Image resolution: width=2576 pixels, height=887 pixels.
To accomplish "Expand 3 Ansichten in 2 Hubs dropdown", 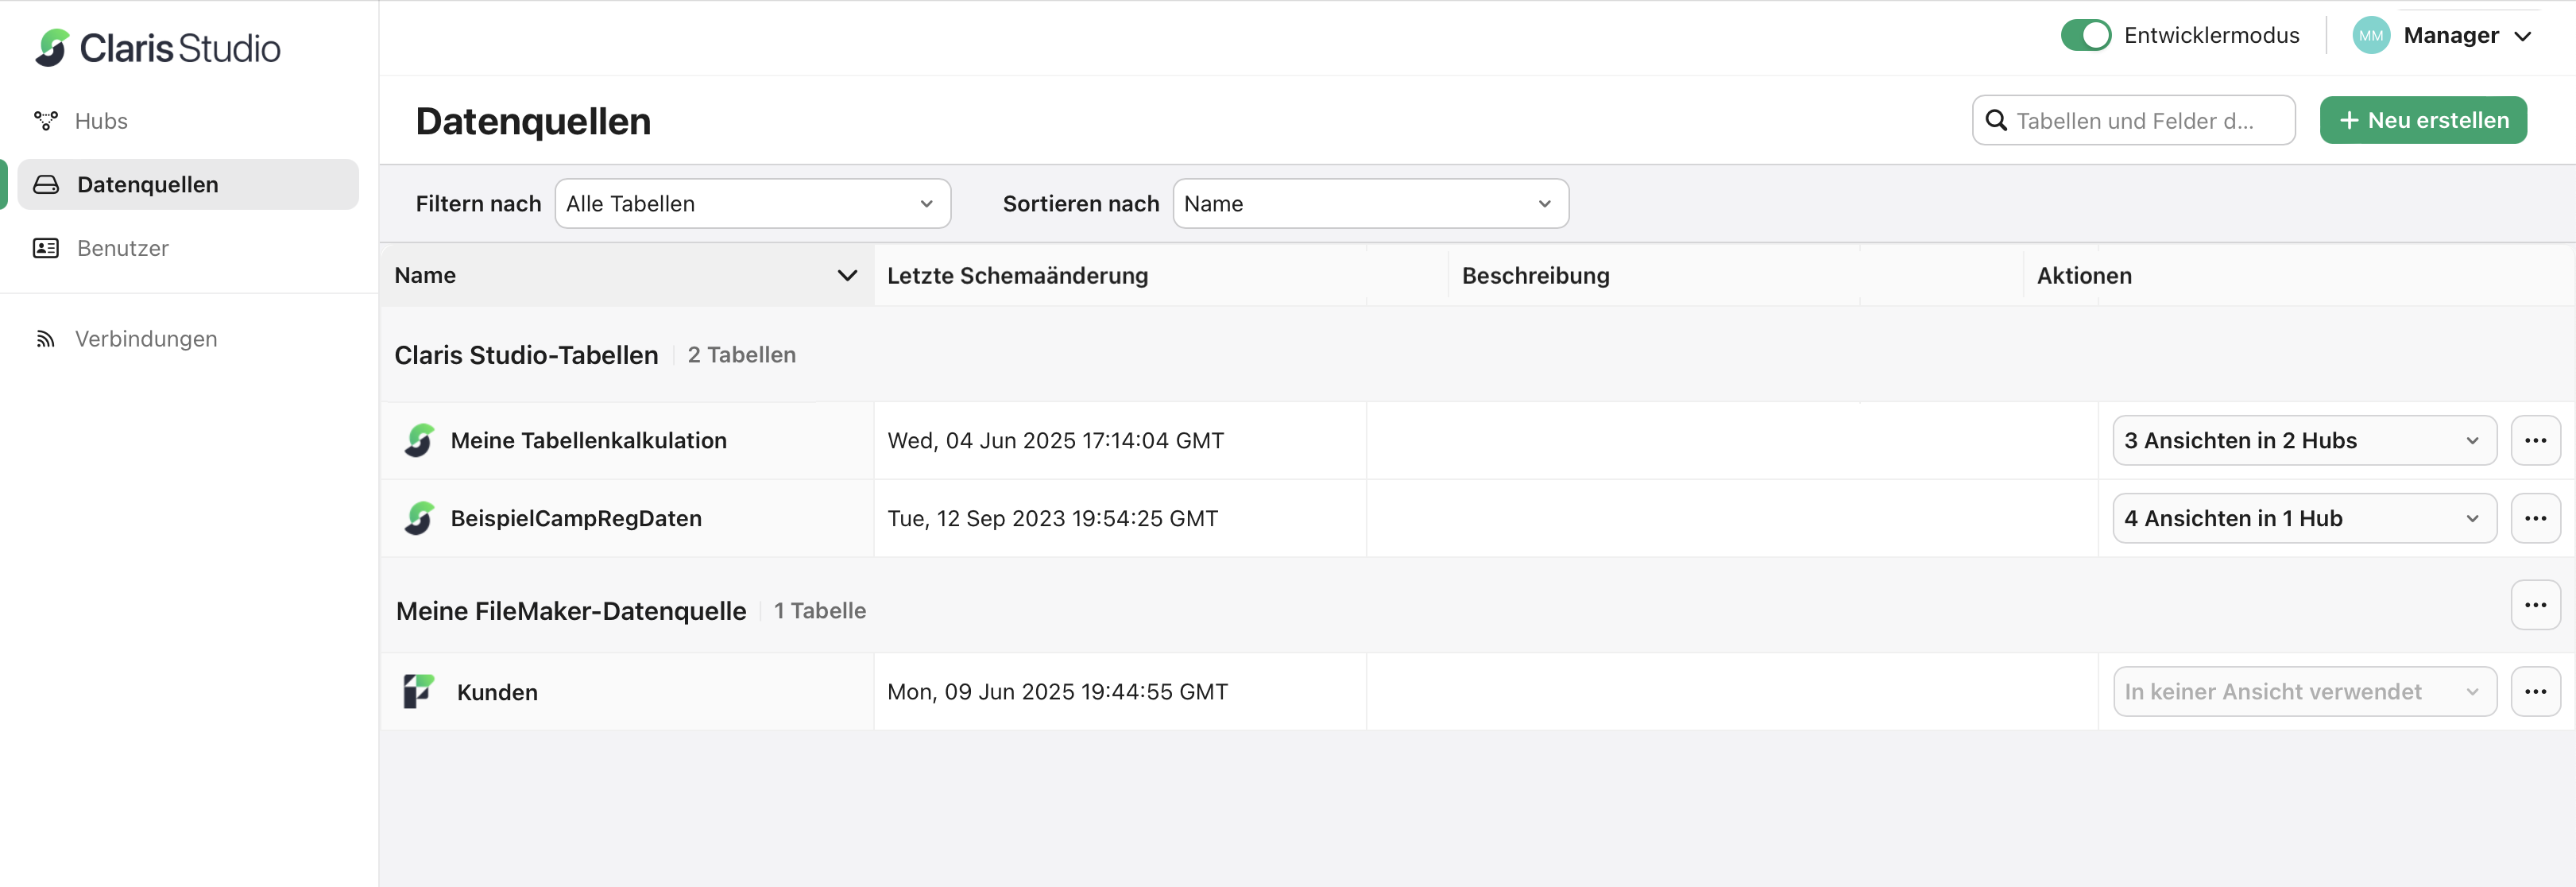I will 2303,440.
